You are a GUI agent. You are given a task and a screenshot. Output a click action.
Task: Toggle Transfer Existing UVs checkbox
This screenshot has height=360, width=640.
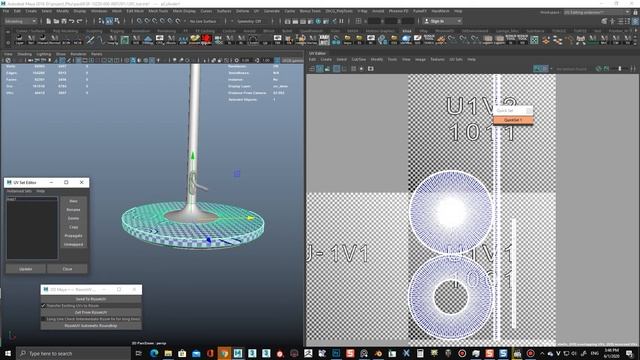point(44,305)
